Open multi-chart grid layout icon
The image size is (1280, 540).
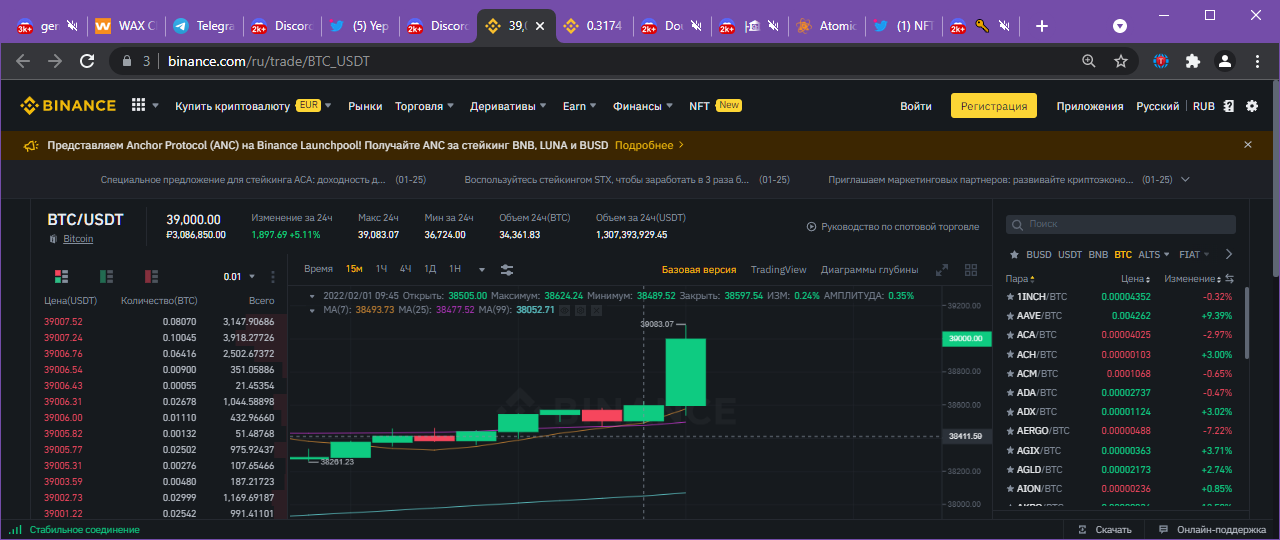coord(970,270)
